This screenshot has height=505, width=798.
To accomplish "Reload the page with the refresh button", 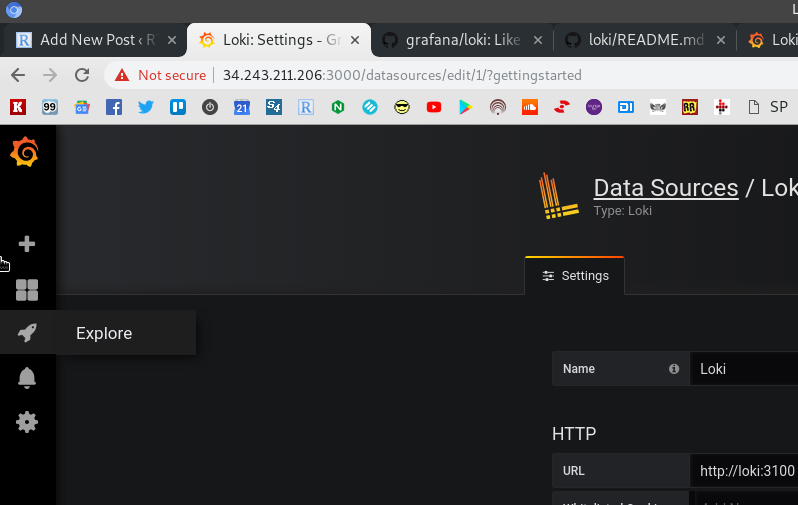I will point(82,75).
